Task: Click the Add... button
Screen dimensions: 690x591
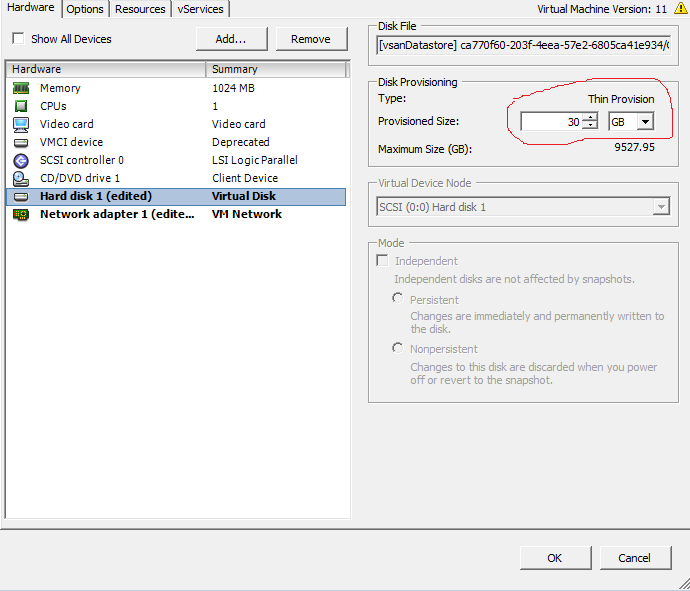Action: [231, 39]
